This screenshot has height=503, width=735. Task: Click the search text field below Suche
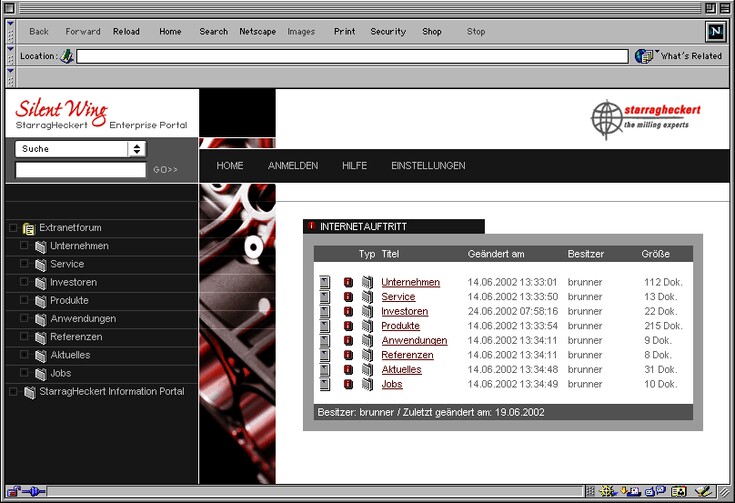pos(81,170)
